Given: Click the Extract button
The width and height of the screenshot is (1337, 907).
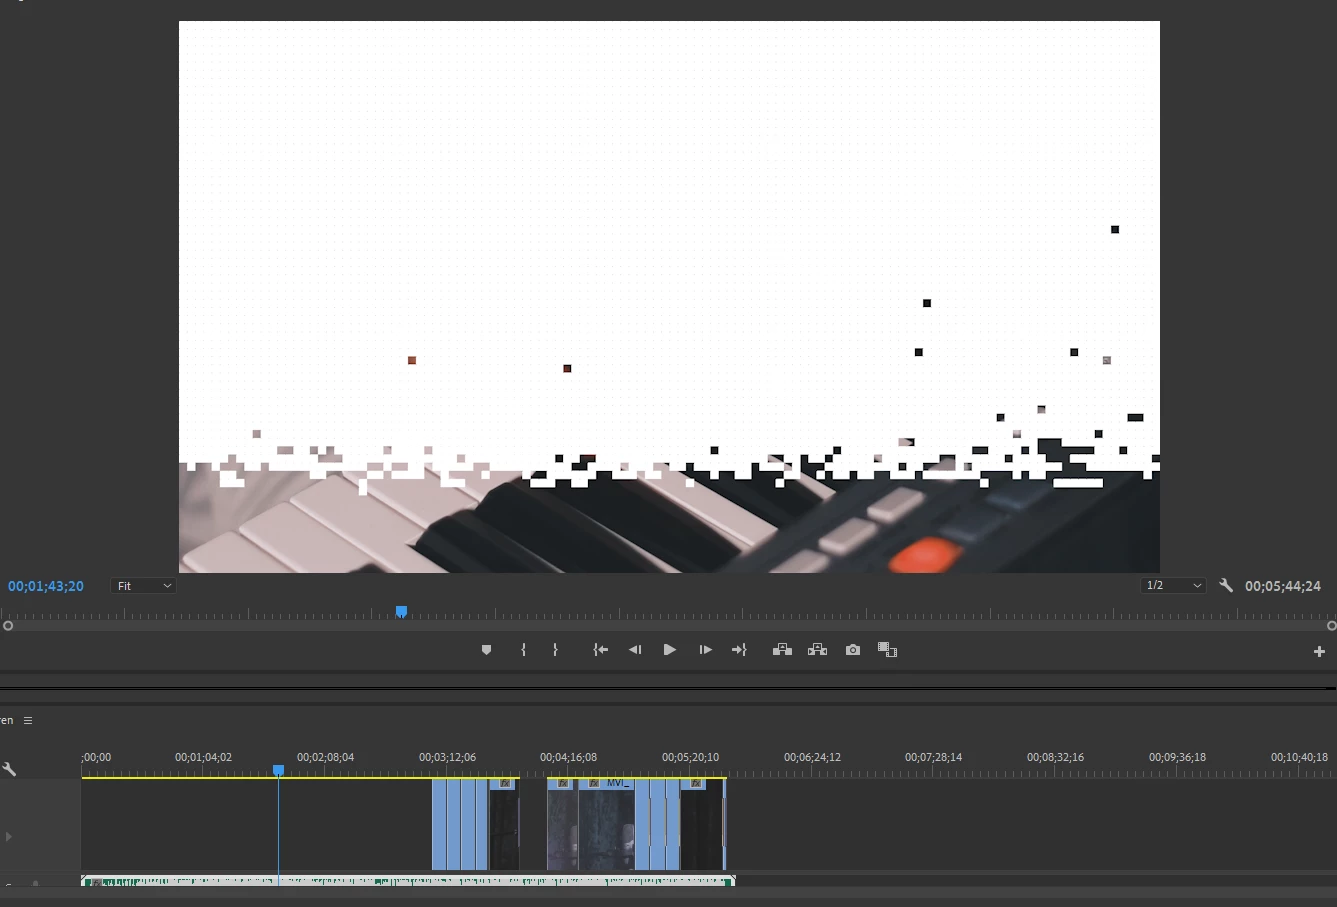Looking at the screenshot, I should (817, 650).
